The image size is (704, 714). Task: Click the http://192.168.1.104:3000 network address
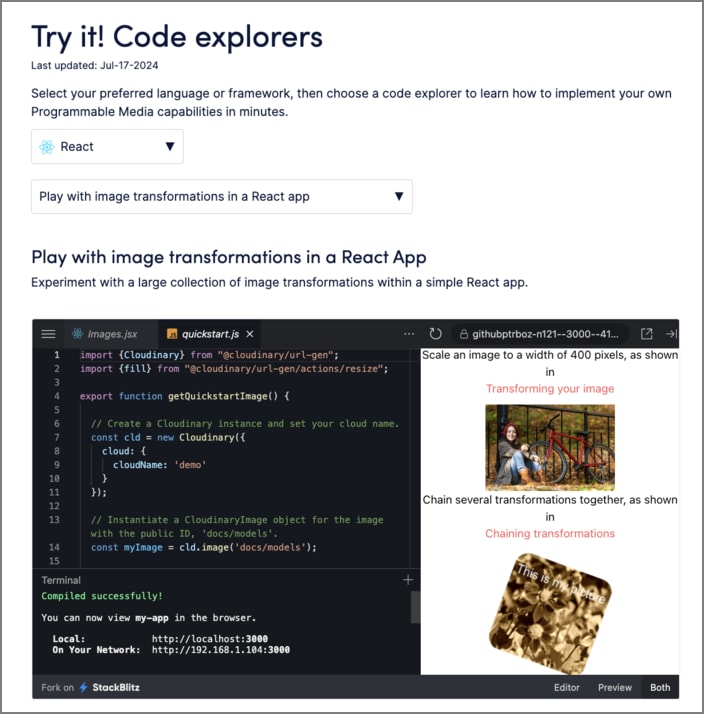tap(220, 650)
